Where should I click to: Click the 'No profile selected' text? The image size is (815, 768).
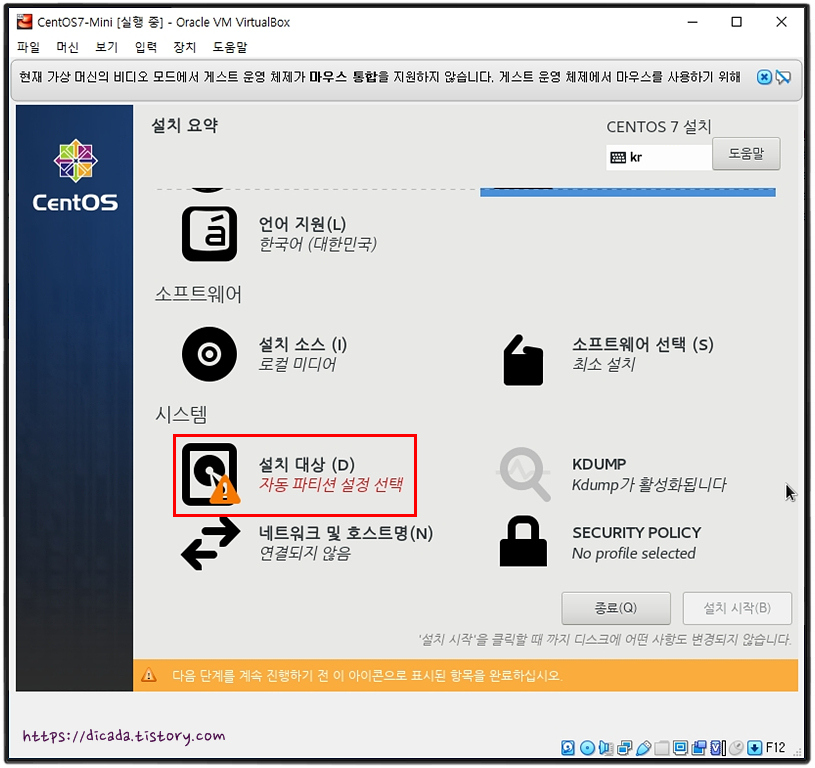[x=634, y=553]
